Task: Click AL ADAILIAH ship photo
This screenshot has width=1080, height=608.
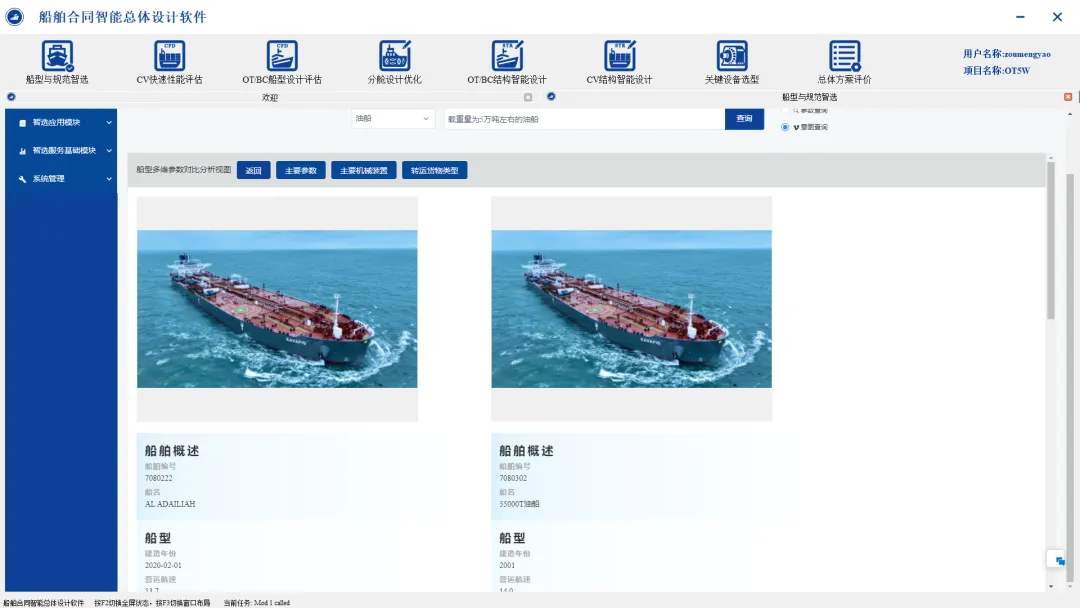Action: 277,309
